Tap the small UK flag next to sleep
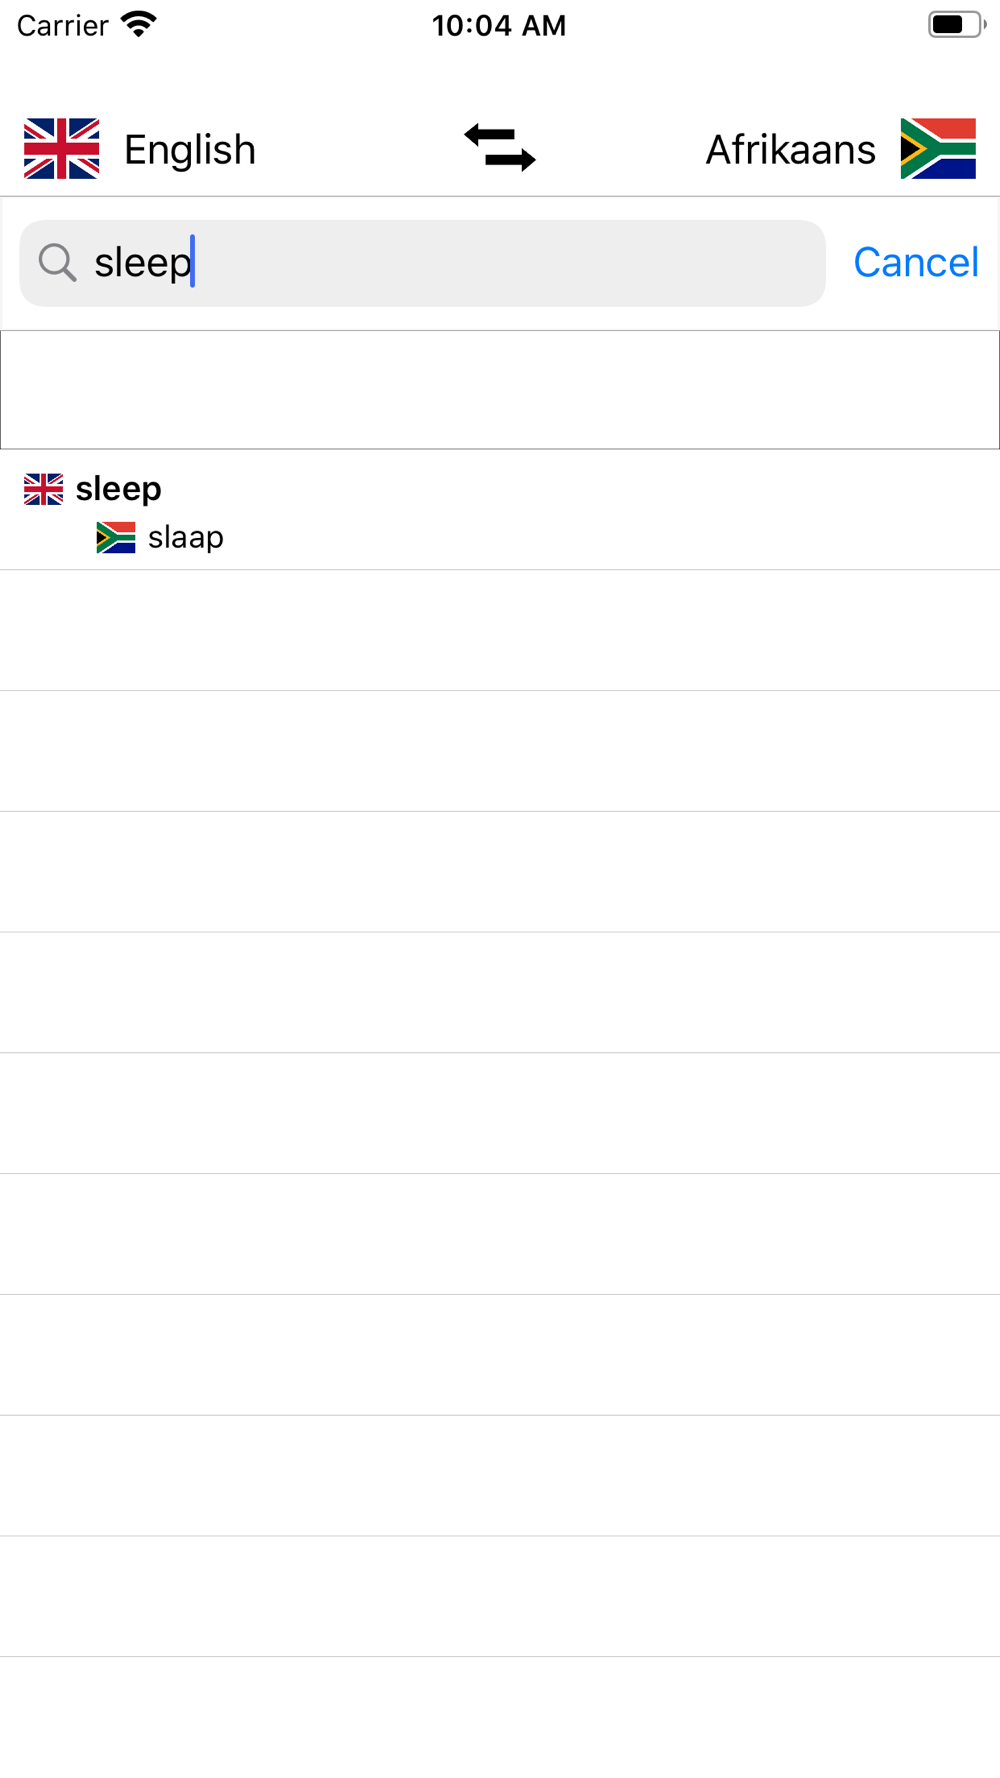Viewport: 1000px width, 1778px height. [43, 489]
